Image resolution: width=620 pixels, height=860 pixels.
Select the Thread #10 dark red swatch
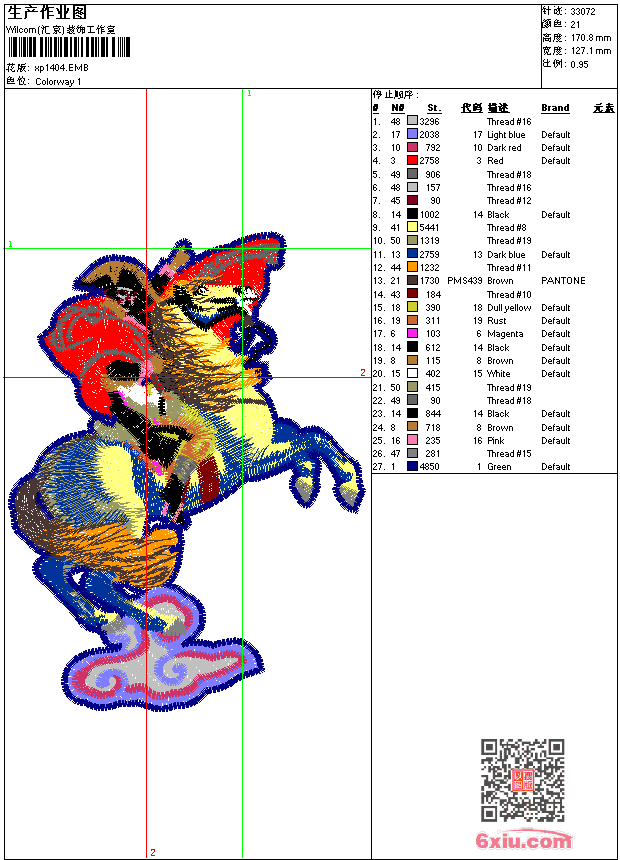[412, 294]
